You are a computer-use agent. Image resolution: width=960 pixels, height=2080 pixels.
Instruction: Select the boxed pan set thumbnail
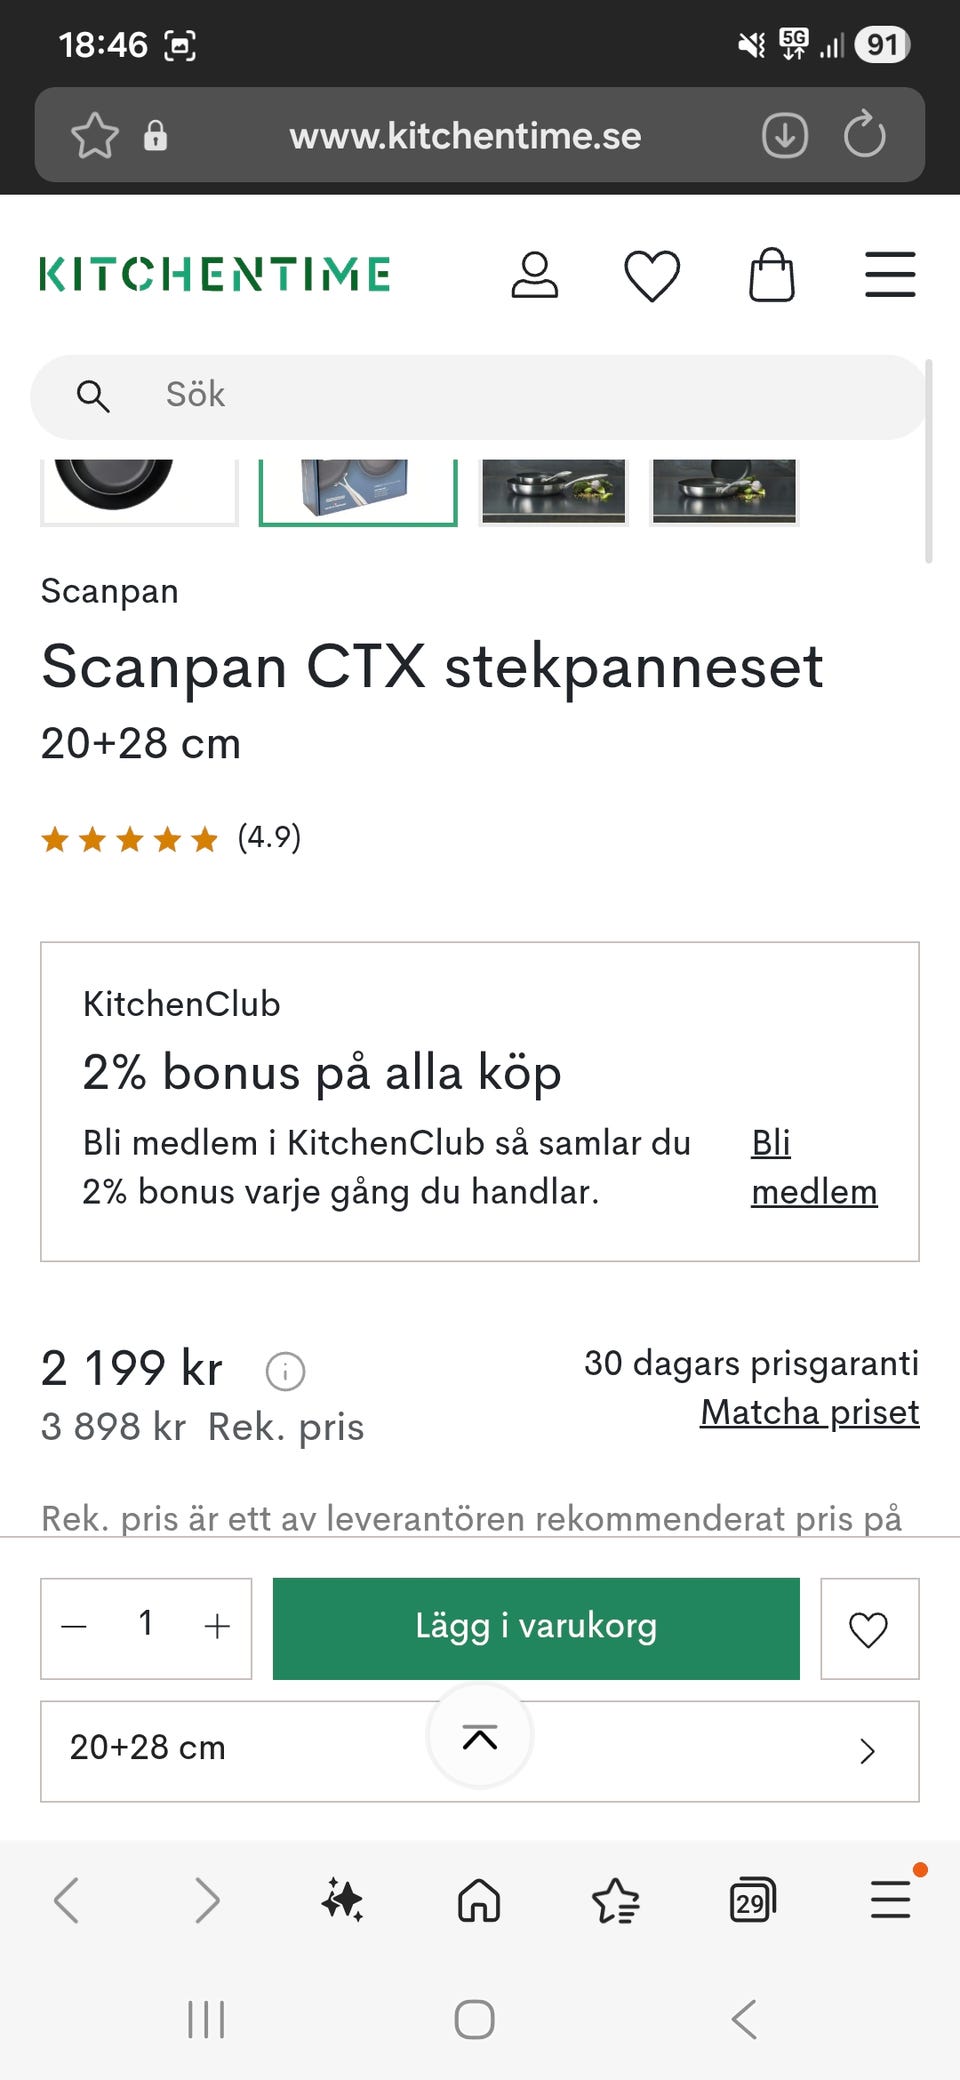tap(357, 490)
